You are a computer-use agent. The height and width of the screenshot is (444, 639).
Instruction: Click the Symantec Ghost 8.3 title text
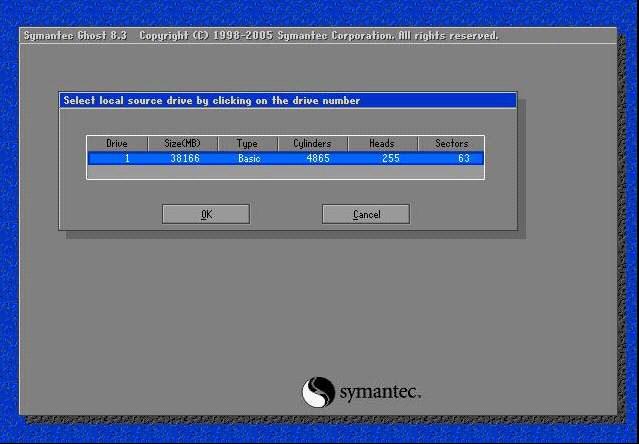tap(76, 36)
